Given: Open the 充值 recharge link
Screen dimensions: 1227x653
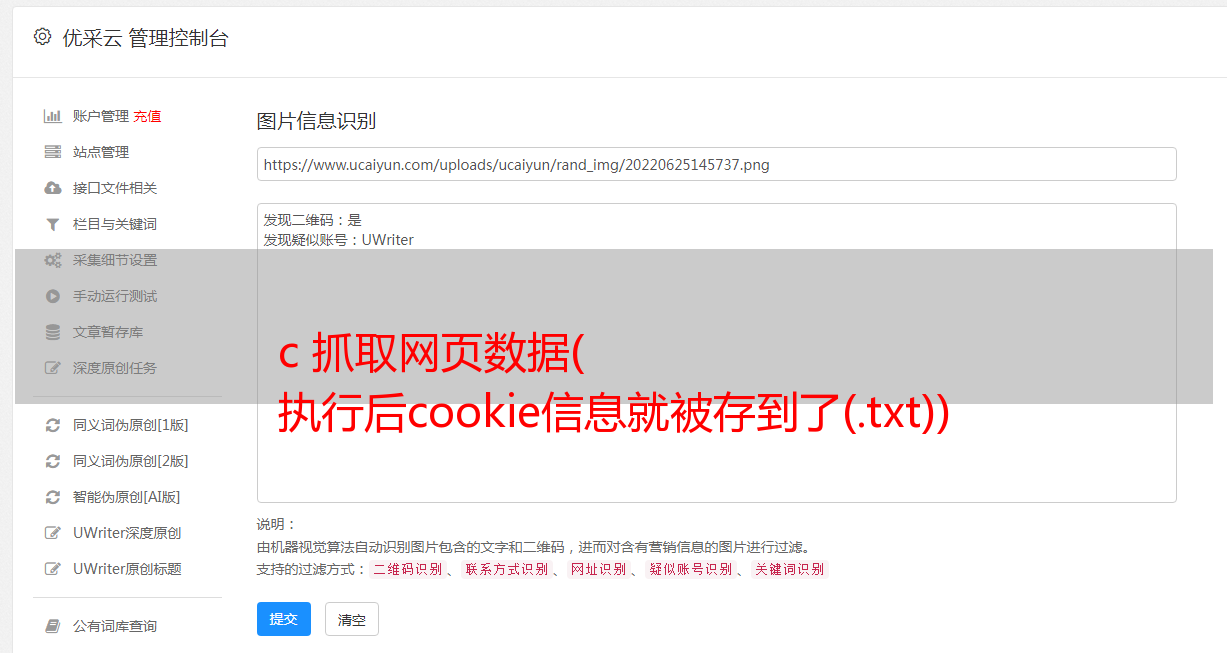Looking at the screenshot, I should [147, 116].
